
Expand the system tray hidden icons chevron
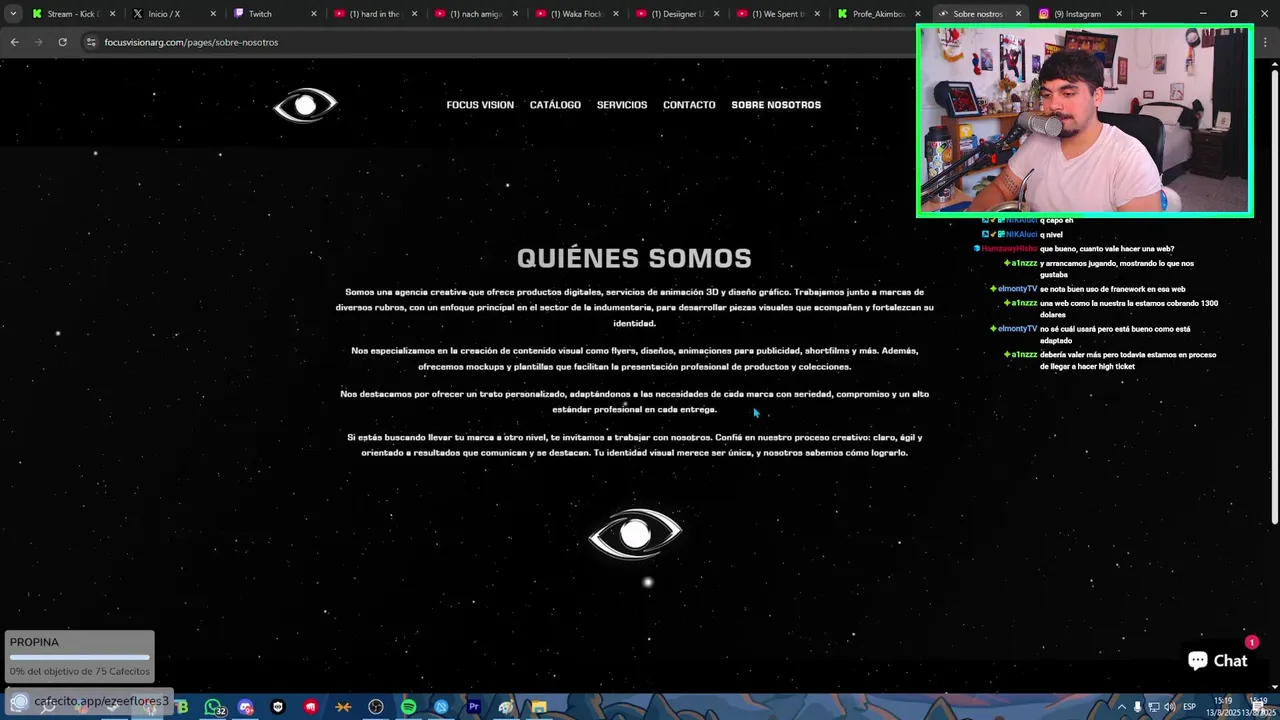click(1121, 707)
